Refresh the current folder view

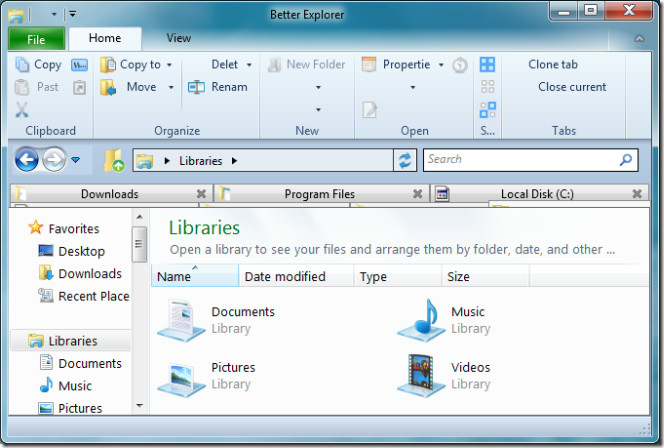(x=405, y=160)
